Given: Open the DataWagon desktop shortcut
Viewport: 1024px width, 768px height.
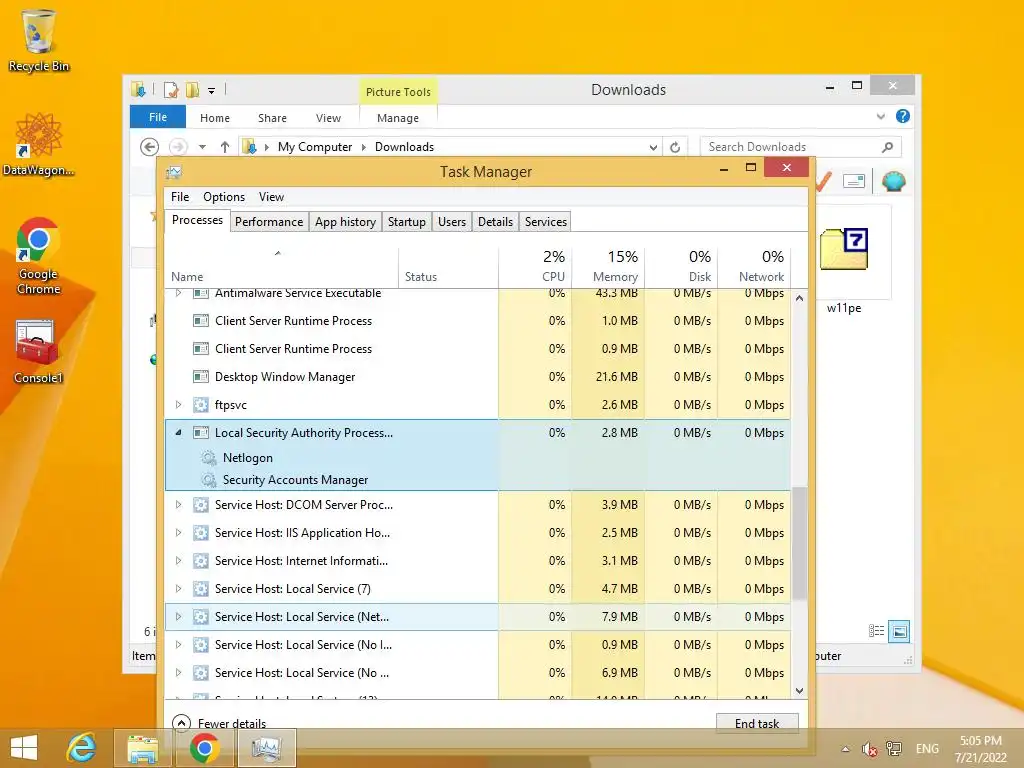Looking at the screenshot, I should click(39, 144).
